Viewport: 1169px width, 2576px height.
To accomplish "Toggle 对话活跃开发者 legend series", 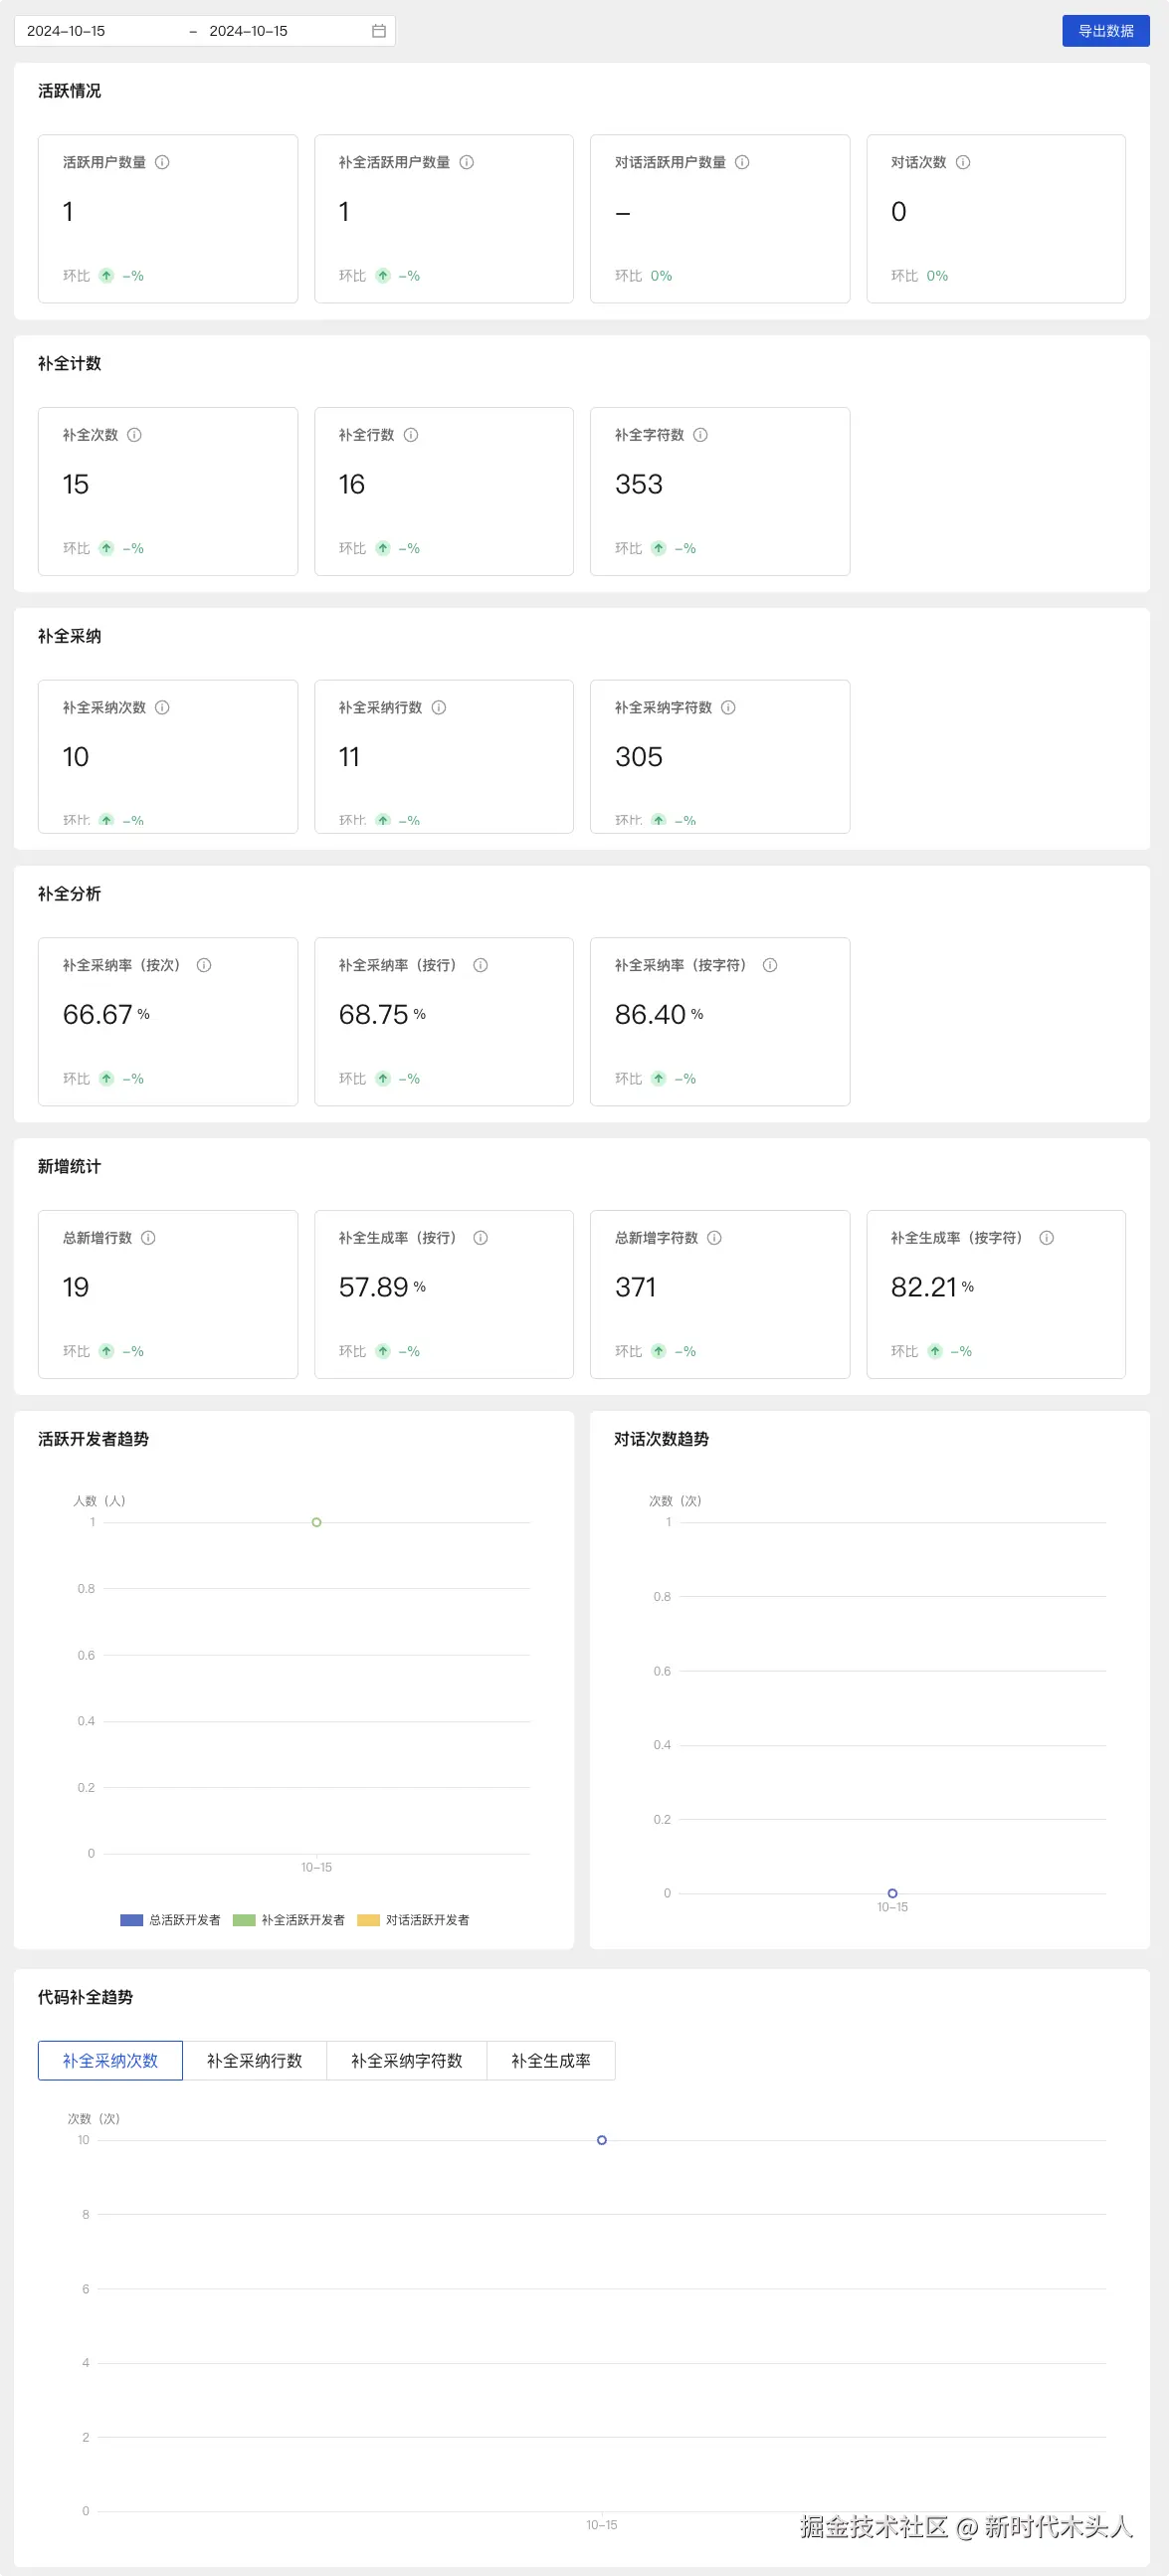I will click(x=413, y=1920).
